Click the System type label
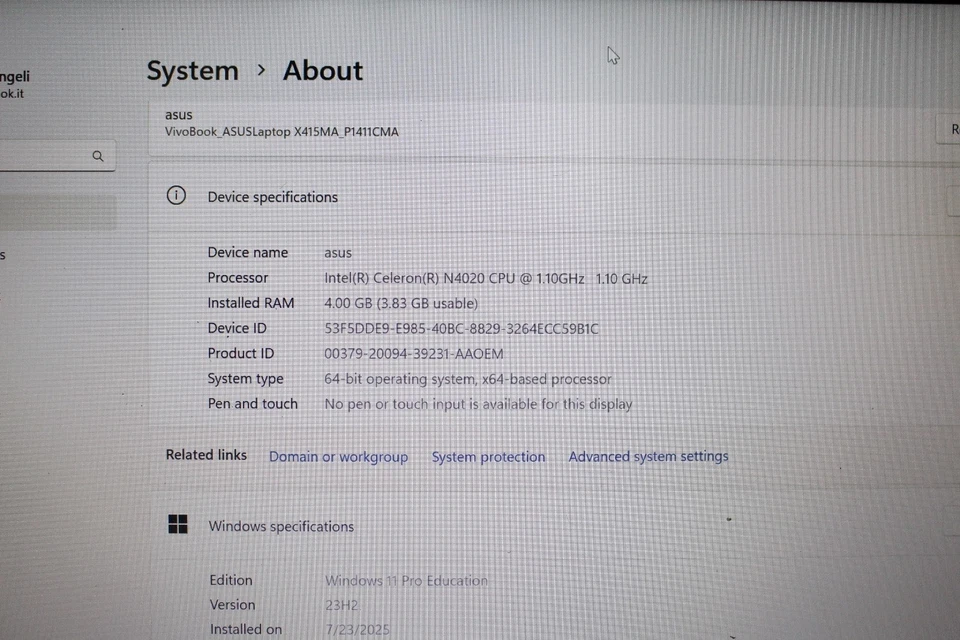This screenshot has width=960, height=640. 246,379
